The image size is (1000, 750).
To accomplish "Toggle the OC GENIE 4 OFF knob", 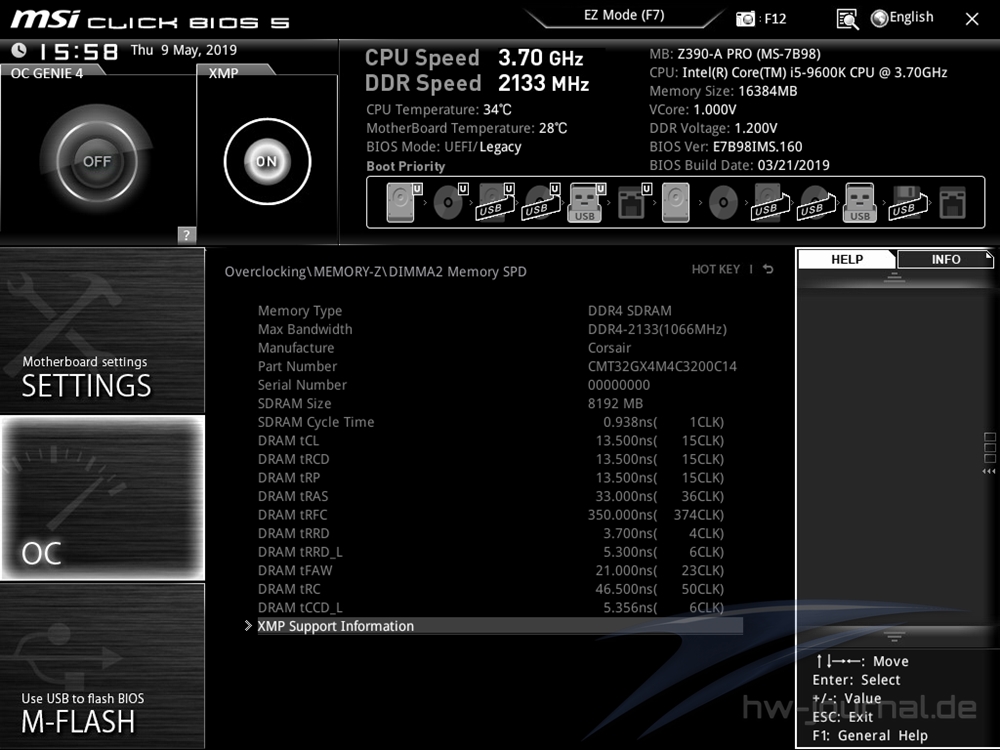I will [x=97, y=161].
